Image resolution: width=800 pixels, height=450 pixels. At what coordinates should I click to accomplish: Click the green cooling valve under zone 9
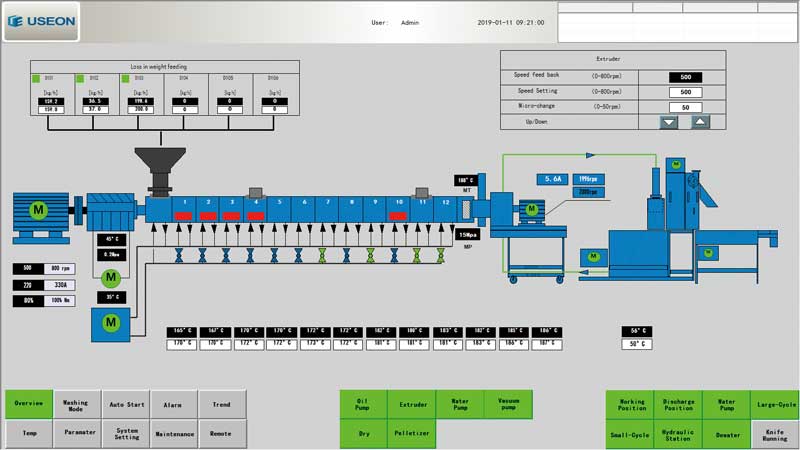[370, 255]
